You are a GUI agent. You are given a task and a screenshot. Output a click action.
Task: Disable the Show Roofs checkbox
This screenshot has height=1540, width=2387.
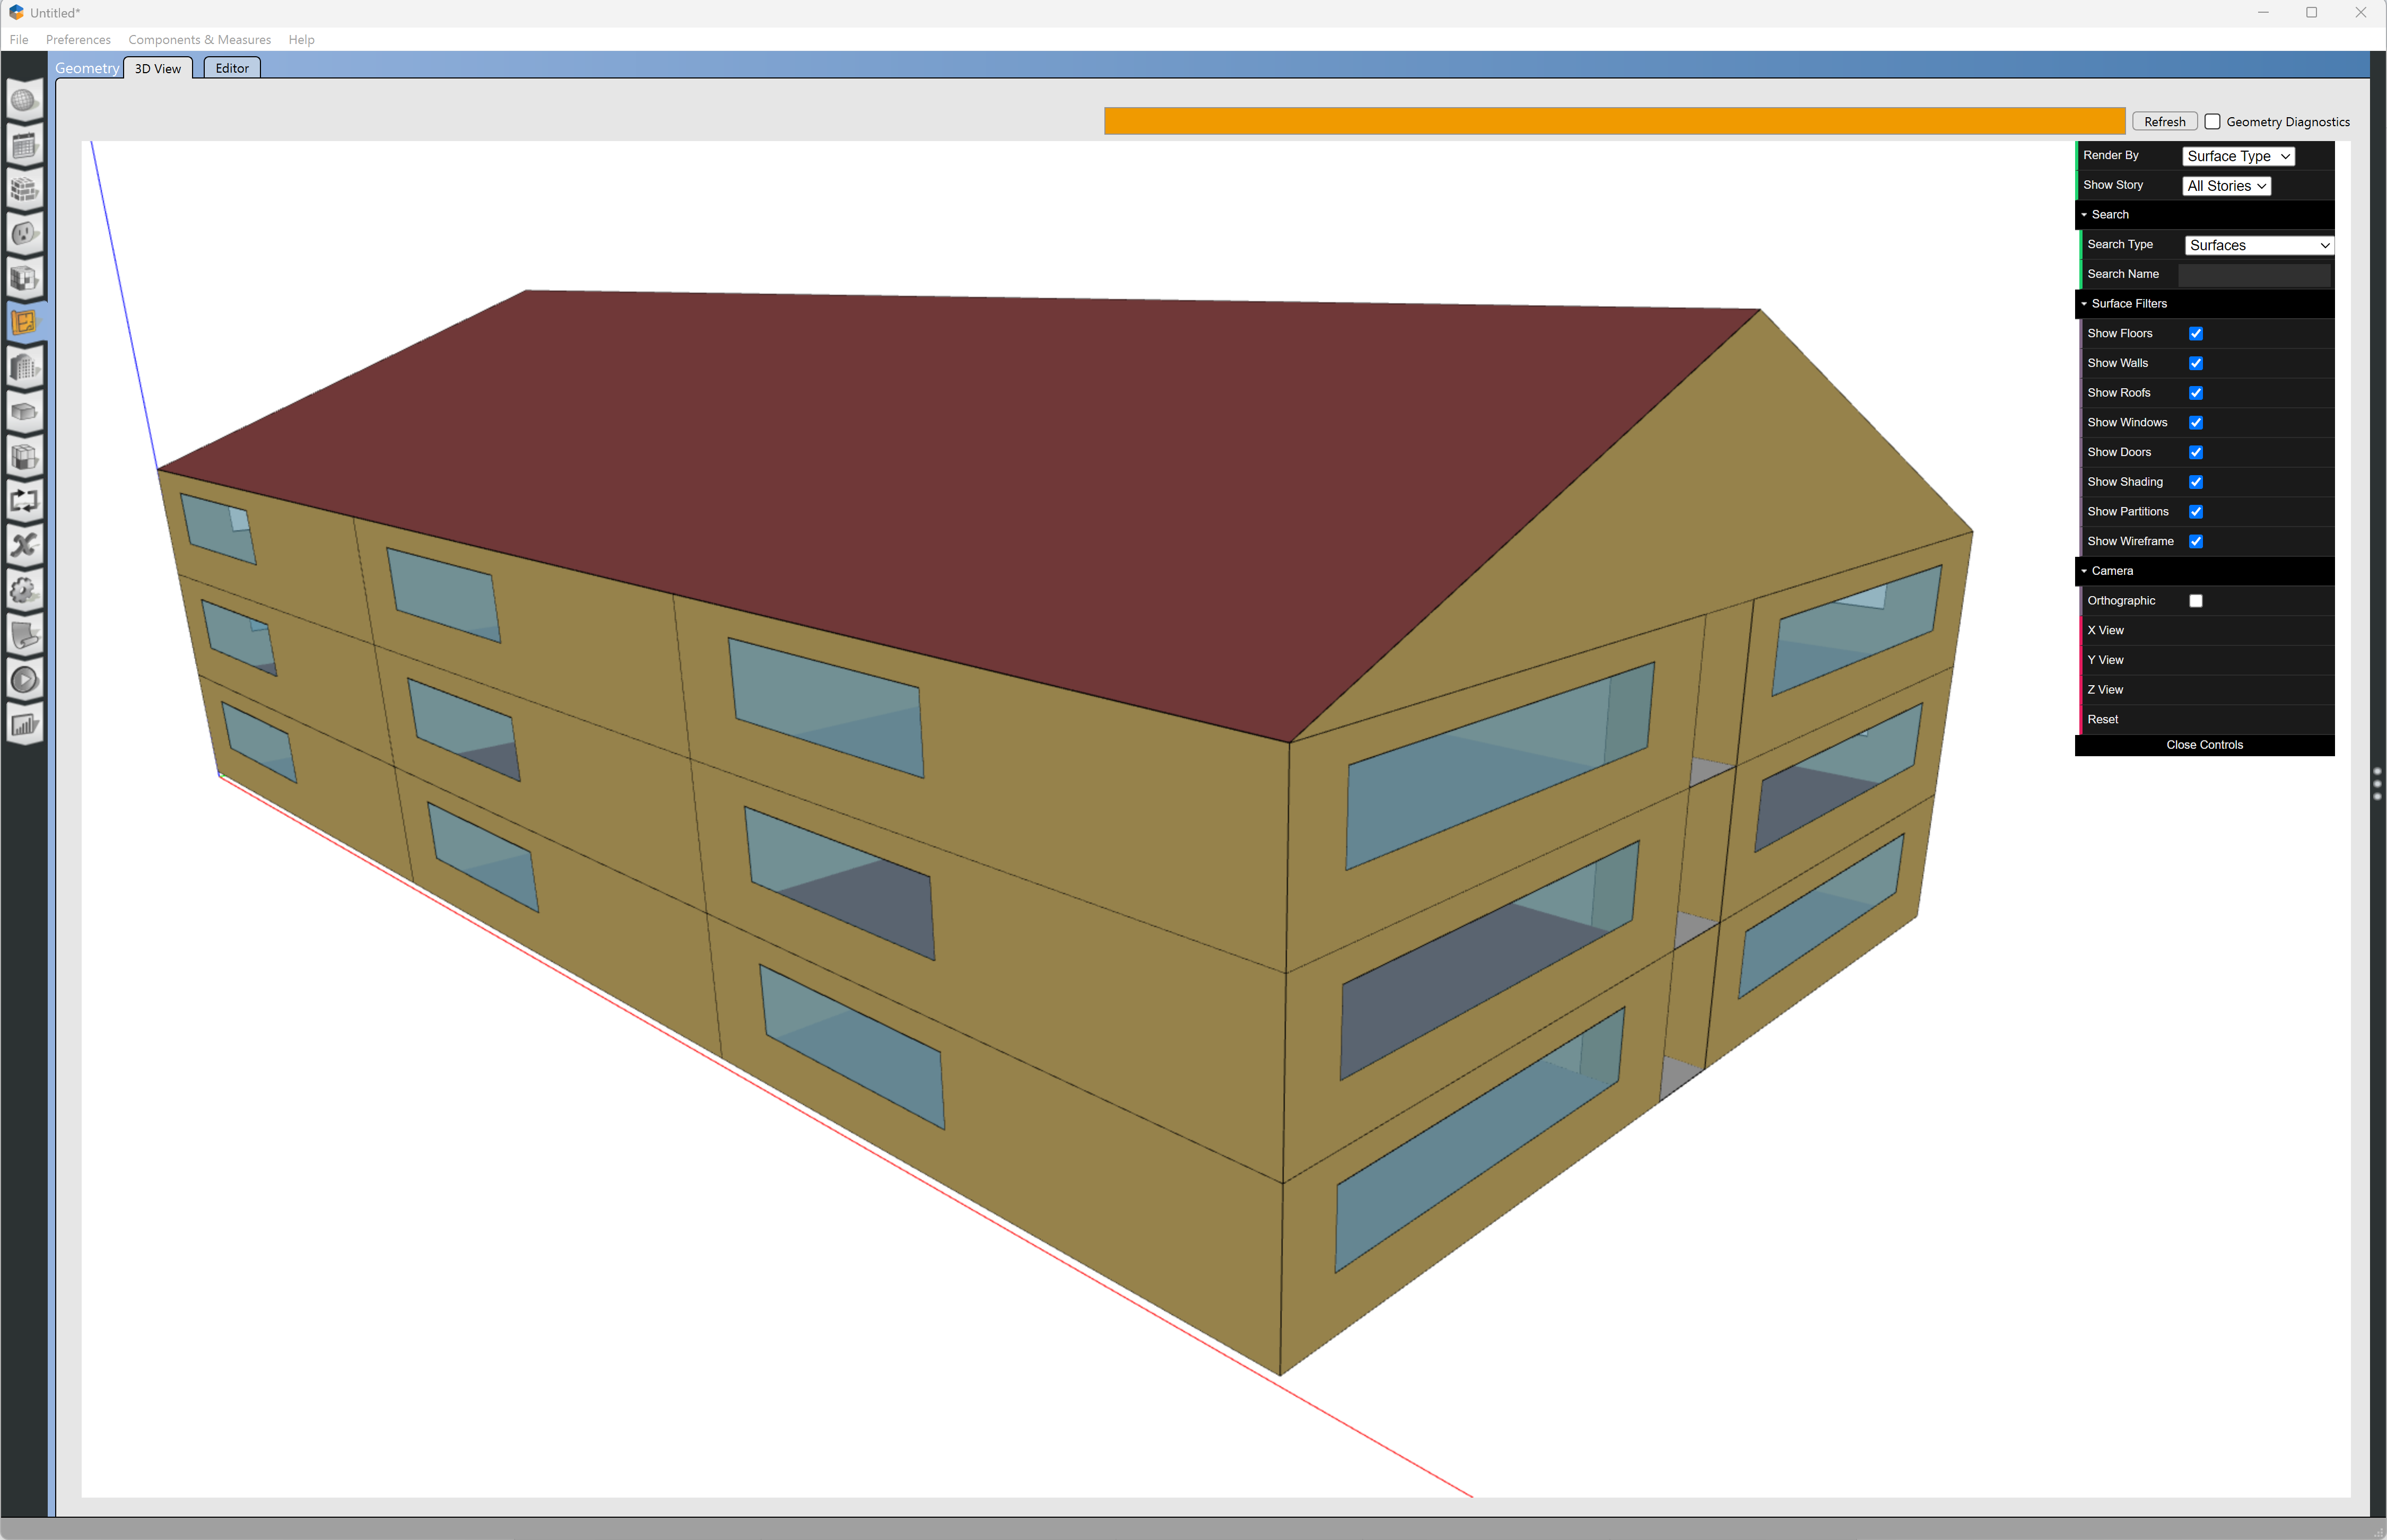[2196, 392]
